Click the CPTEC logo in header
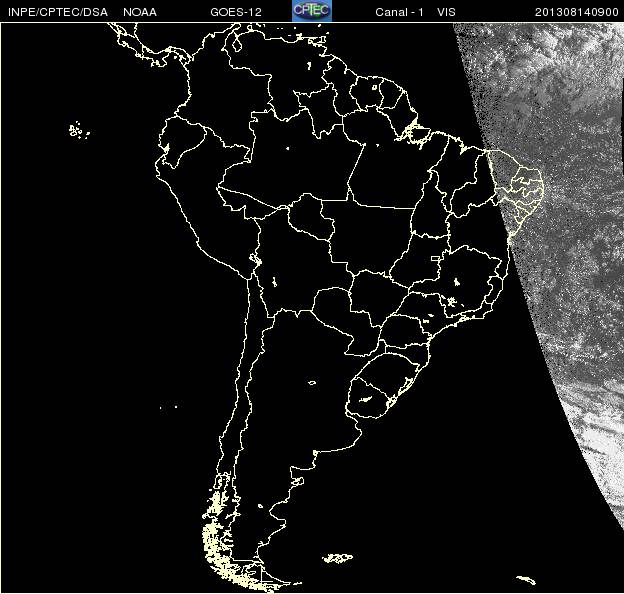 coord(312,11)
